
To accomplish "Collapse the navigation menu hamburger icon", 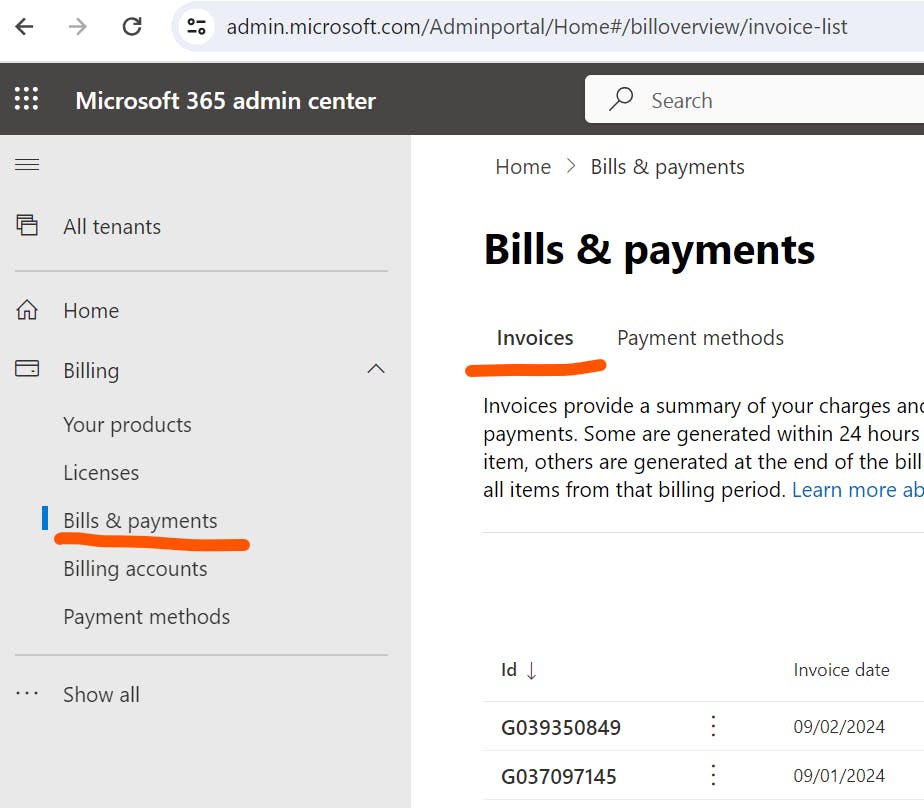I will (x=27, y=164).
